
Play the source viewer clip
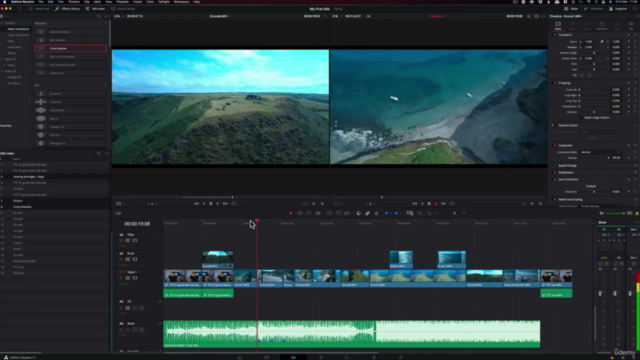218,203
